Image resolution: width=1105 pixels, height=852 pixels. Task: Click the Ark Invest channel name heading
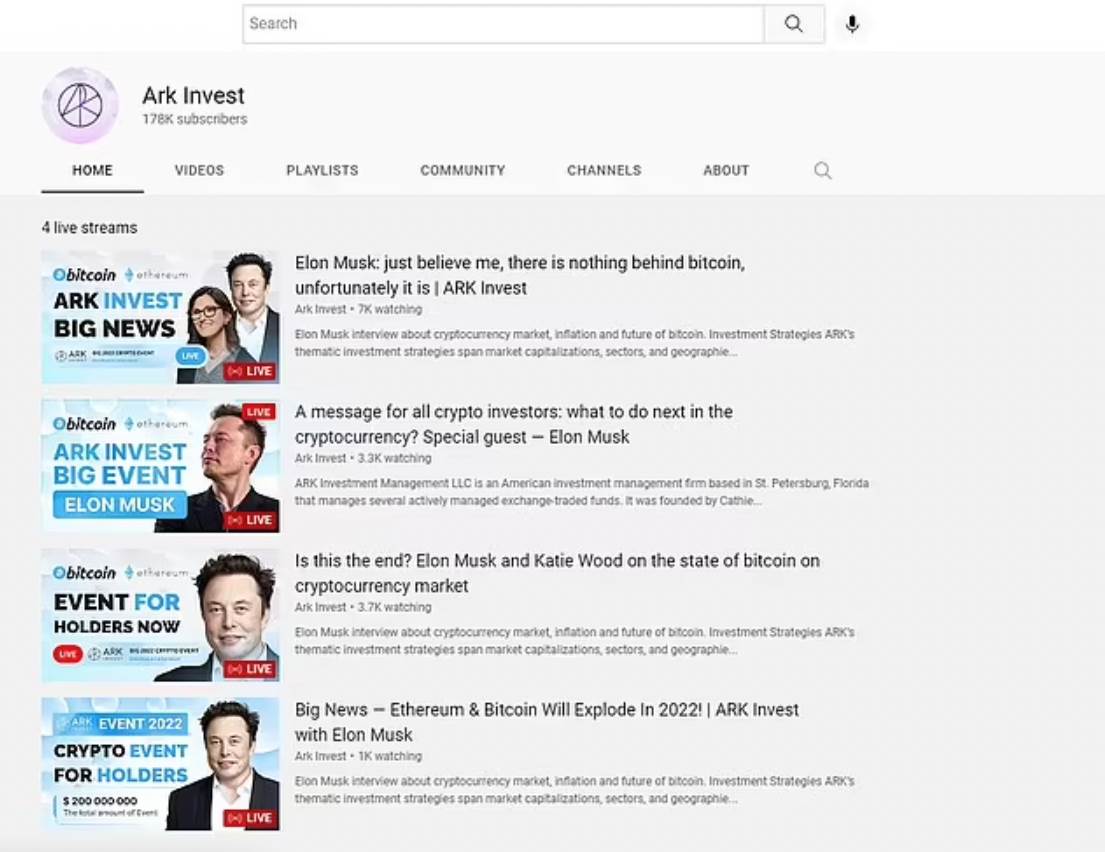point(192,95)
